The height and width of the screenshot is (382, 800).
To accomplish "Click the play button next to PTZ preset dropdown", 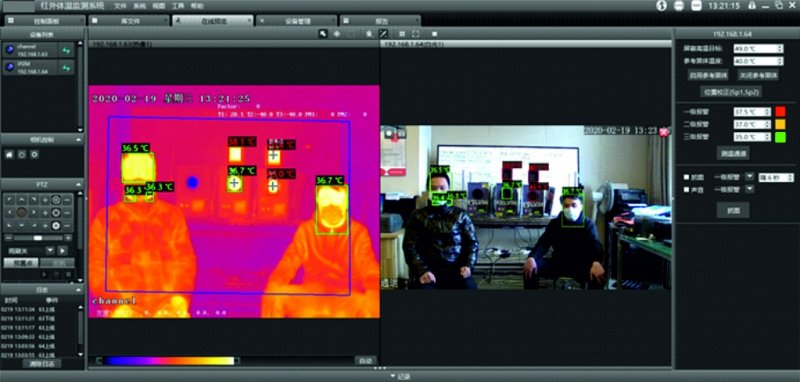I will (62, 250).
